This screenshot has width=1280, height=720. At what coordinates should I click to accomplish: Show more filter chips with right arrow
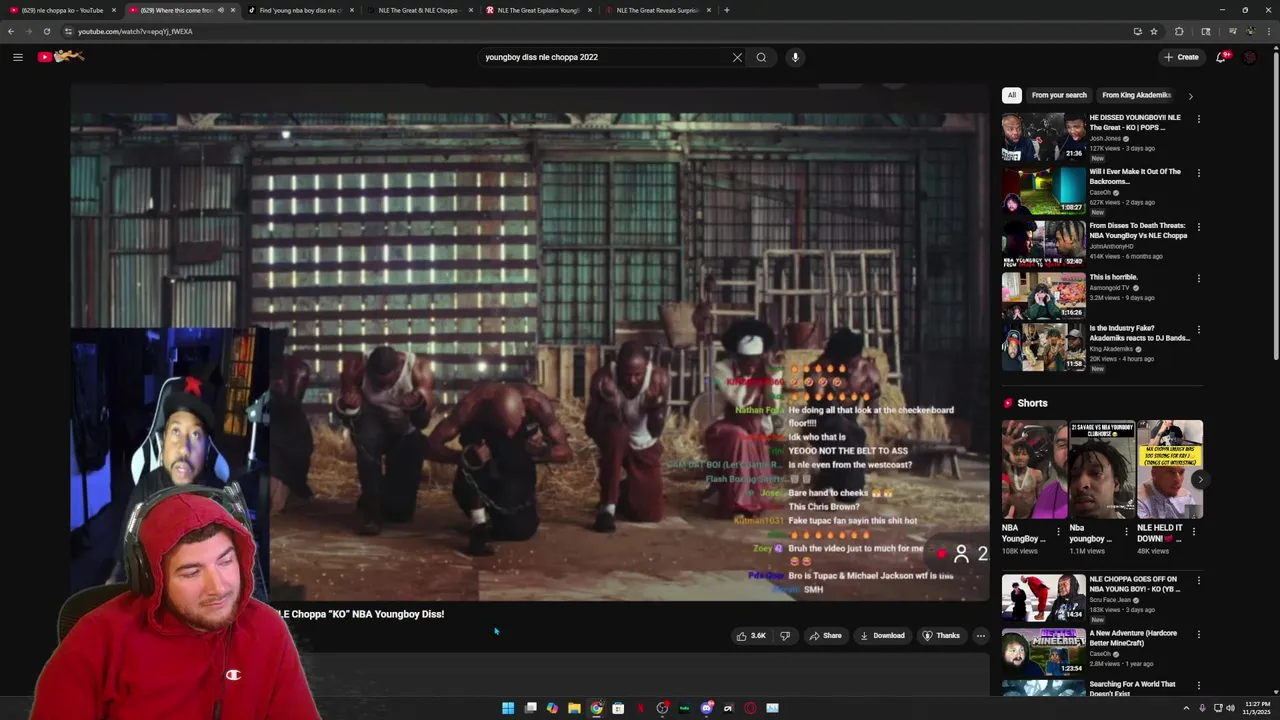pos(1190,96)
